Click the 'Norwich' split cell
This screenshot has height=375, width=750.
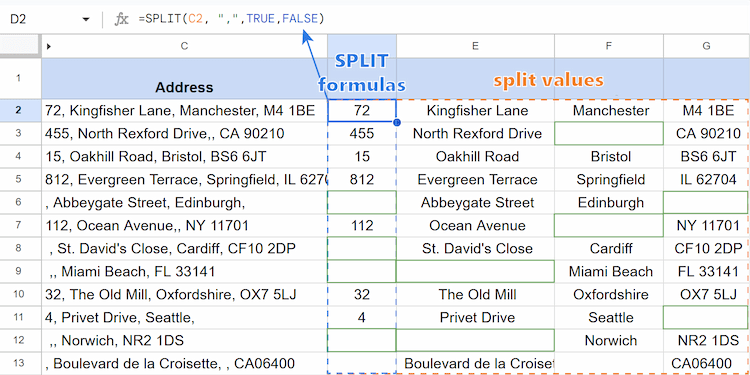(609, 340)
